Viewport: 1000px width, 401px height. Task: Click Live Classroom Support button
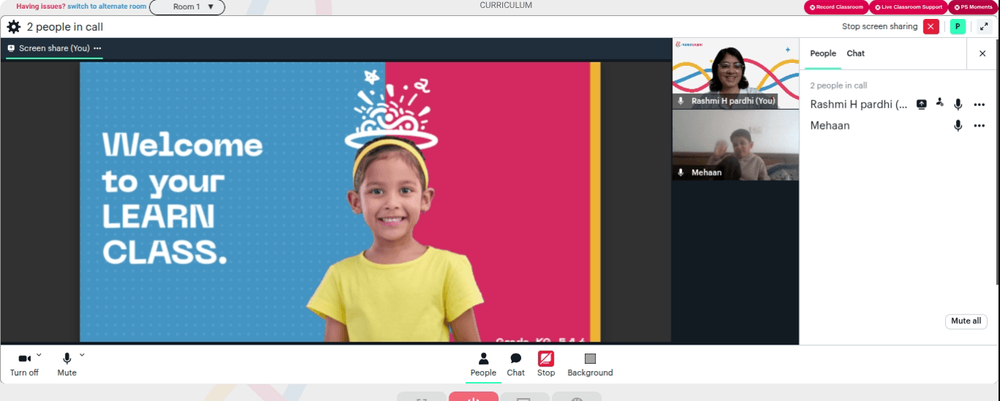[x=908, y=7]
